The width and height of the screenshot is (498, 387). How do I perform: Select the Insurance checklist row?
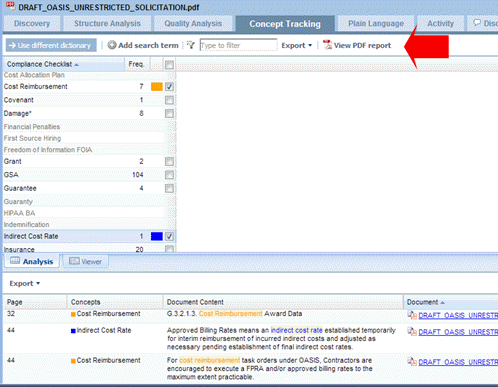89,249
